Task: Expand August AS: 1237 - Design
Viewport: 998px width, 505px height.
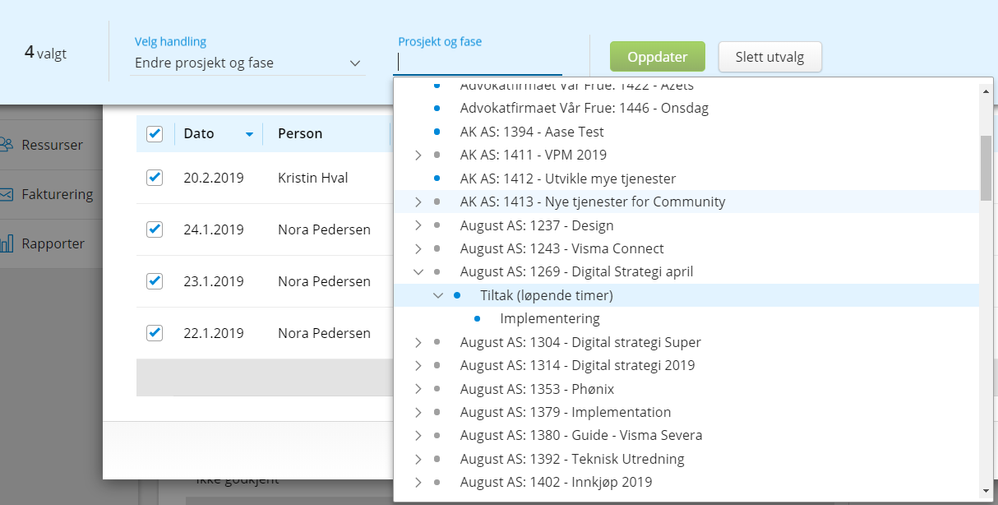Action: pos(418,225)
